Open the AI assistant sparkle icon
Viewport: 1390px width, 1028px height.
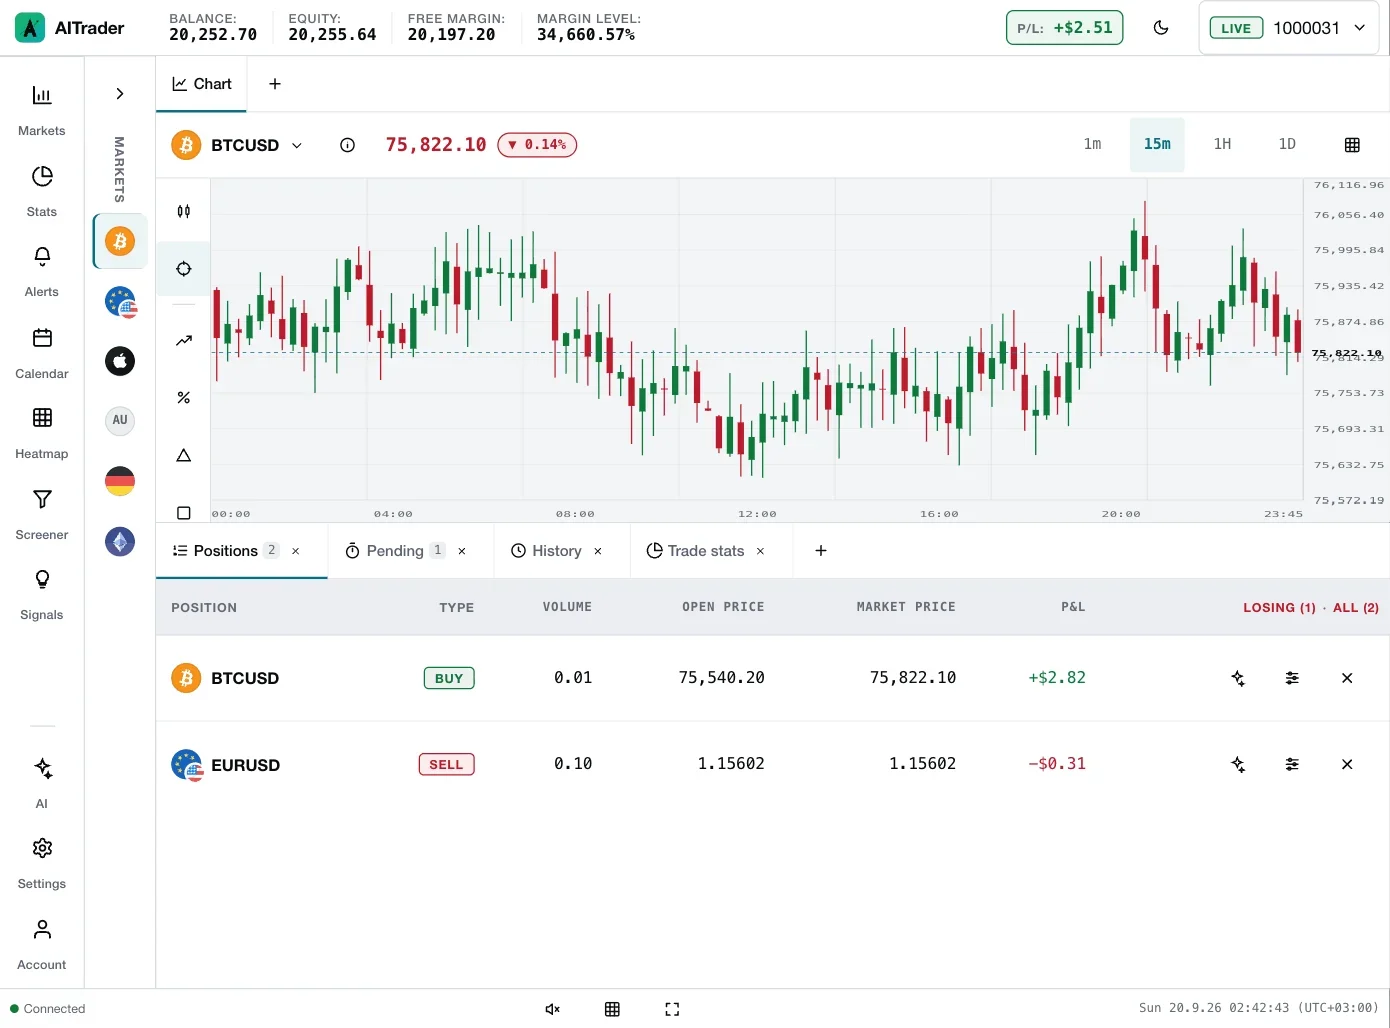[x=42, y=783]
